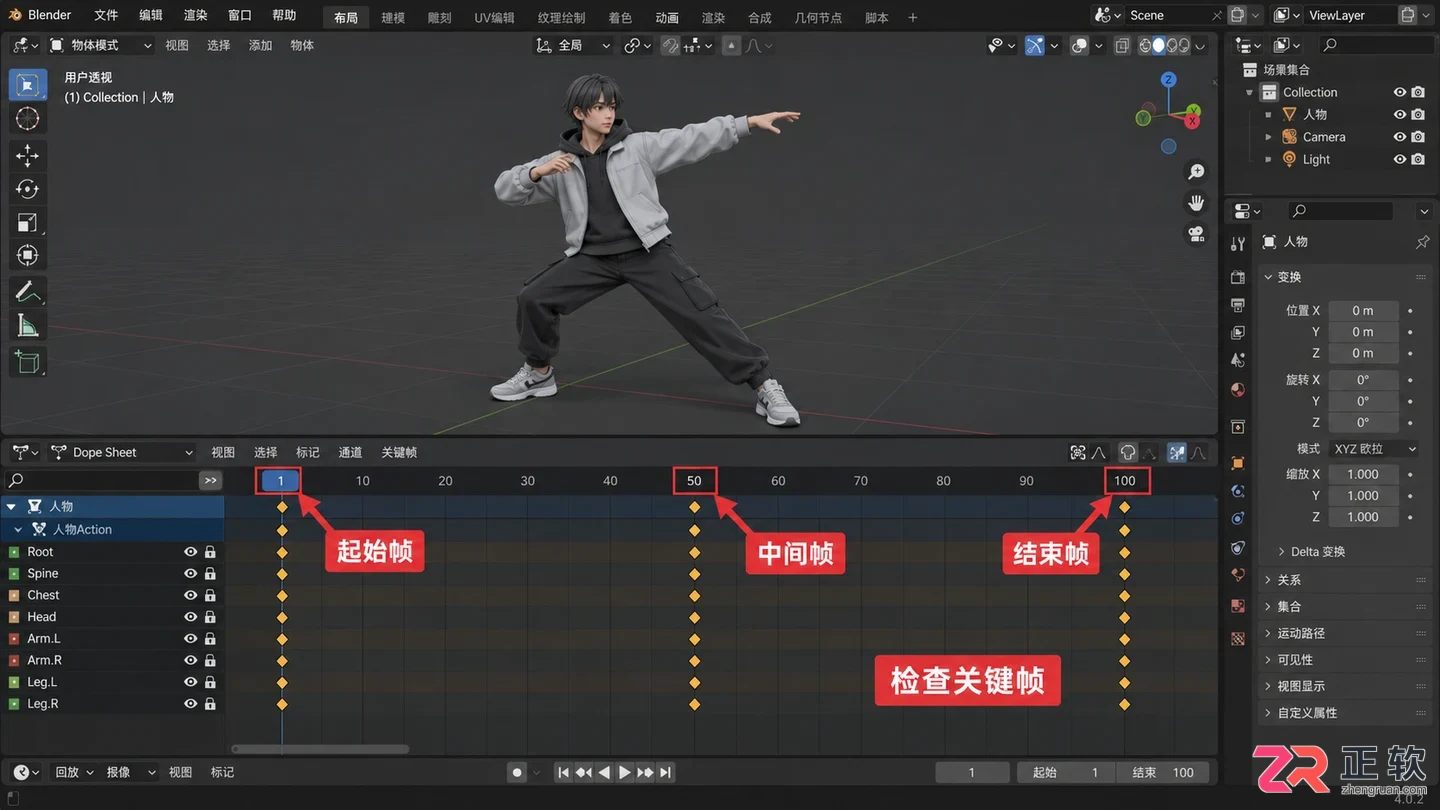Click the Dope Sheet channel search field
The height and width of the screenshot is (810, 1440).
(x=101, y=480)
